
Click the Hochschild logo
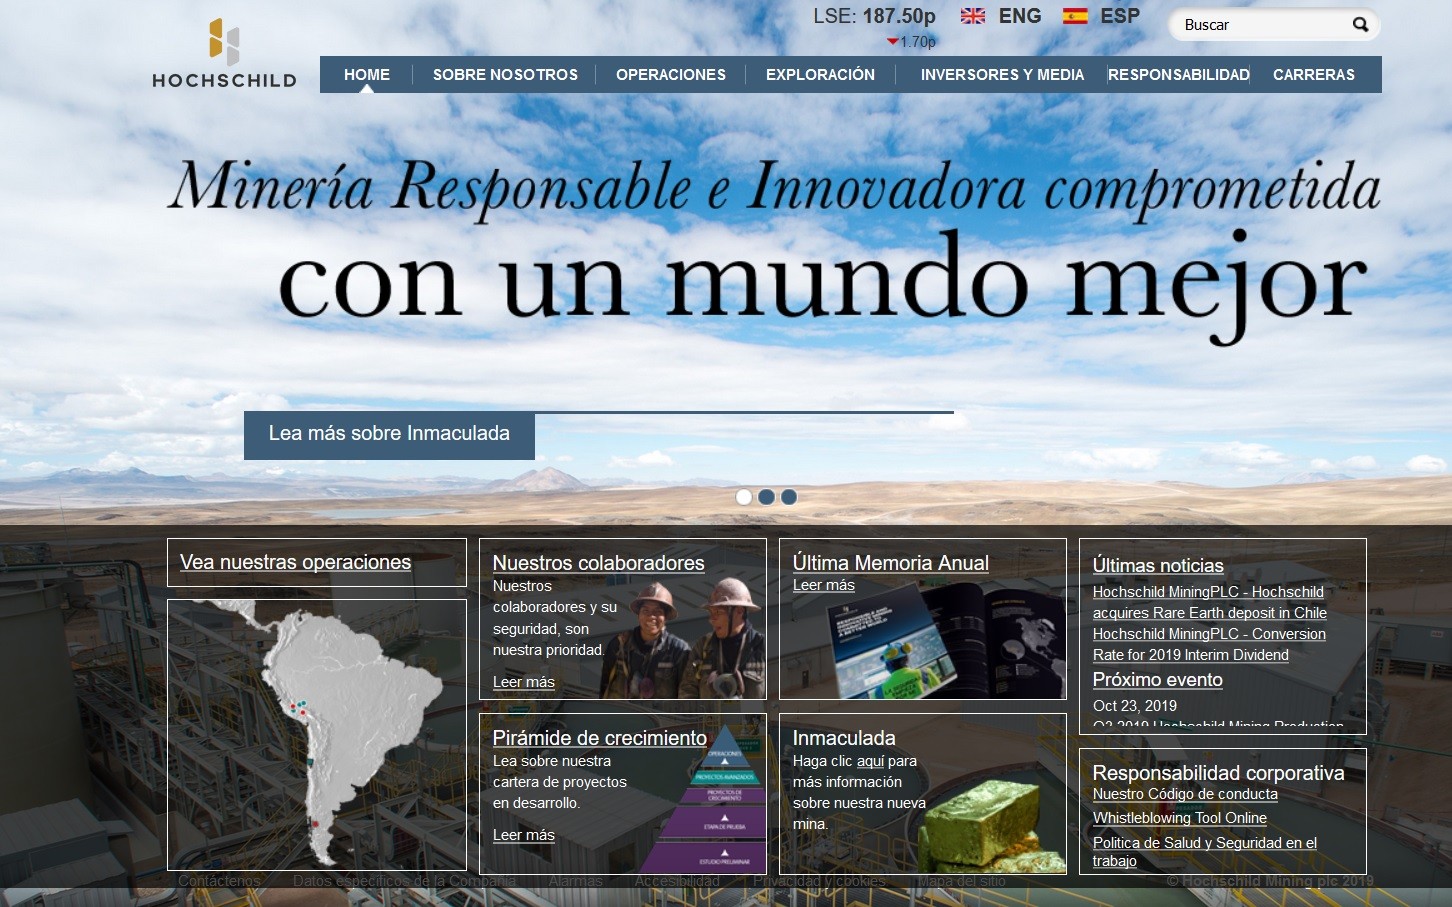coord(224,54)
